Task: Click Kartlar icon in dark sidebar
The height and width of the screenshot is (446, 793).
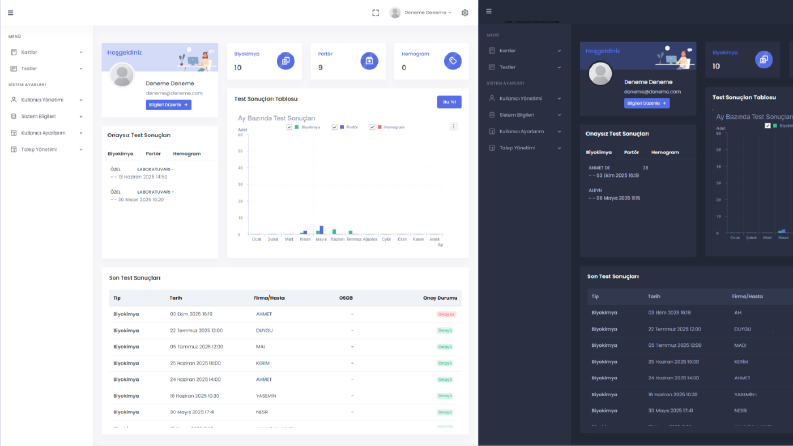Action: (492, 51)
